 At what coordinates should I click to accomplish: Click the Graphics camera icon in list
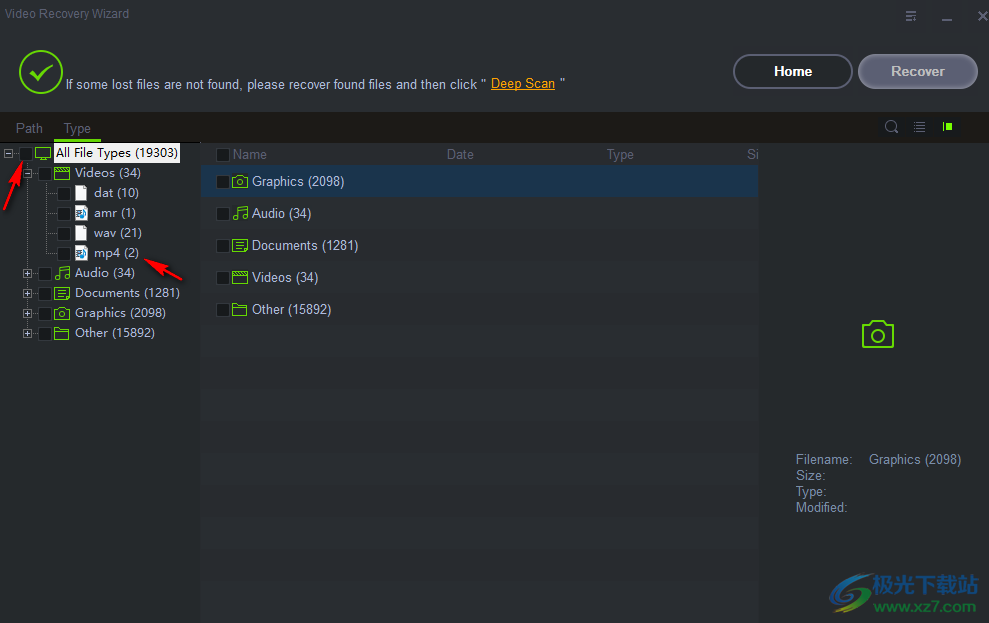(x=240, y=182)
